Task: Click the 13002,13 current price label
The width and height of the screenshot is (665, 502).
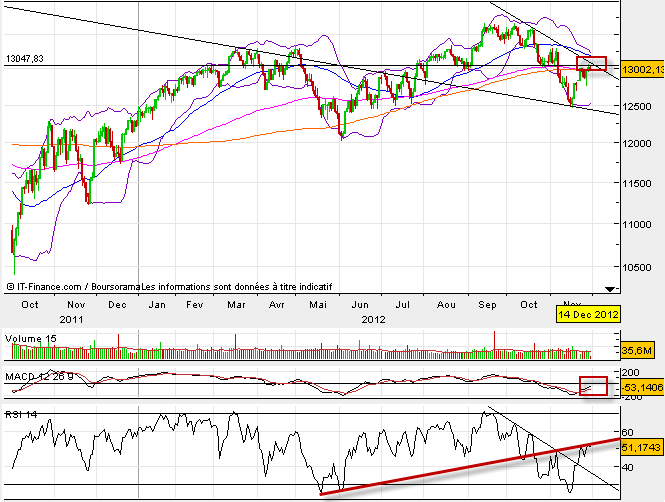Action: tap(641, 70)
